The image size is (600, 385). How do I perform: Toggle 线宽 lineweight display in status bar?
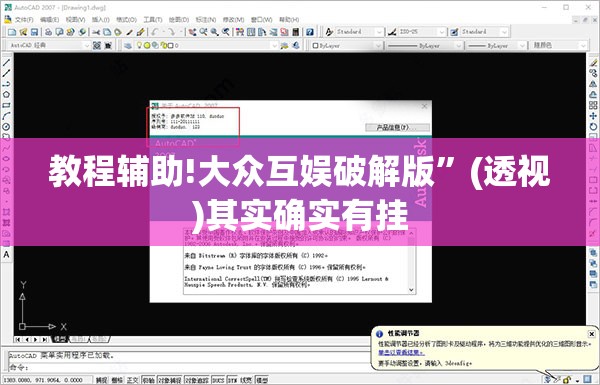coord(246,380)
